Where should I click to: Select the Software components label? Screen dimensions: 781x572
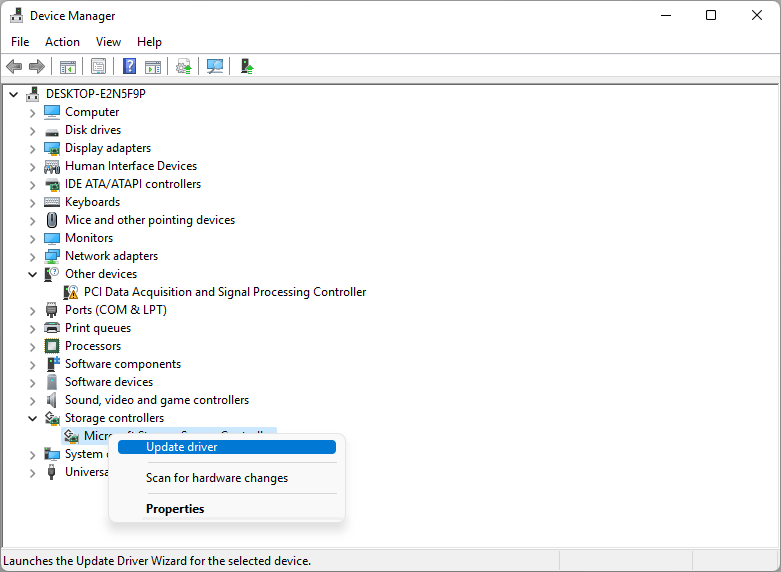pos(123,364)
